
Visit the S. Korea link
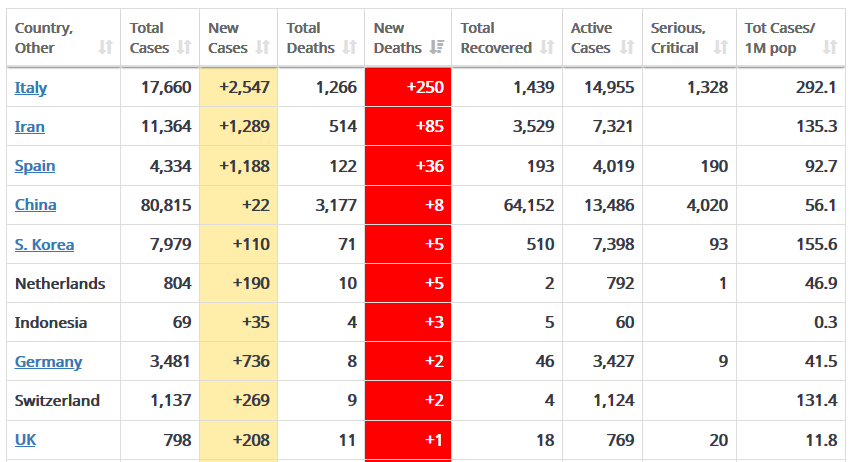[44, 244]
